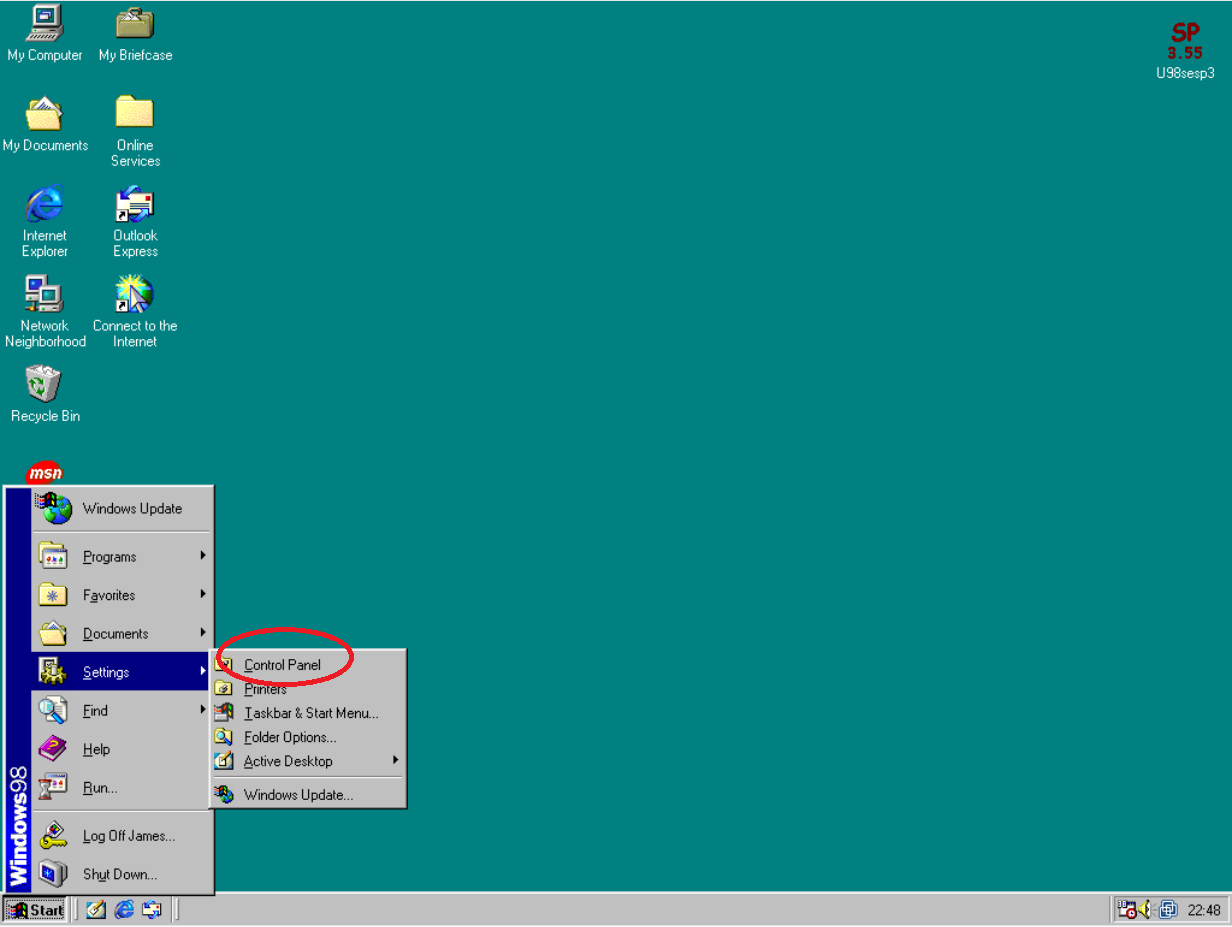
Task: Choose Folder Options in Settings submenu
Action: pyautogui.click(x=290, y=737)
